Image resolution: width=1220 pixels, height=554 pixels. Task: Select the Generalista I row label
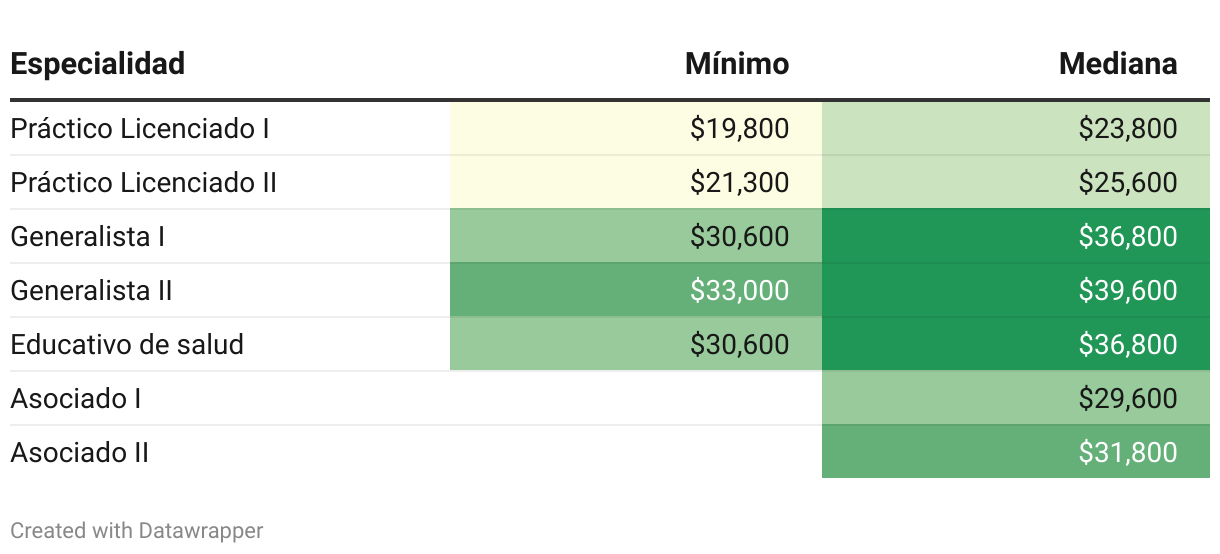click(x=88, y=236)
